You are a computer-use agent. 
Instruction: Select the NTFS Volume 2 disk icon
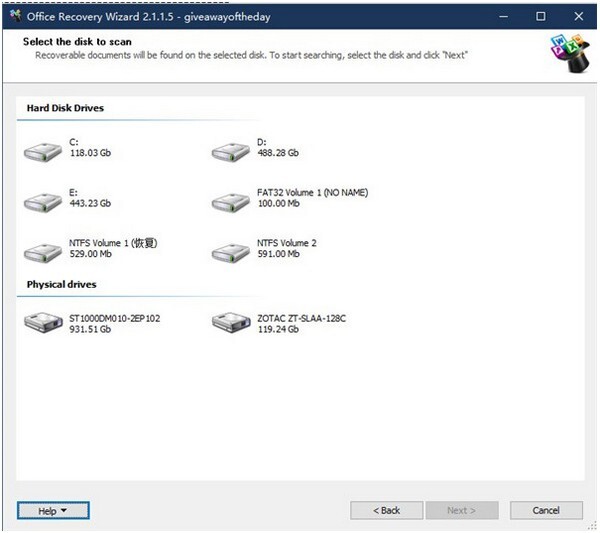tap(231, 253)
